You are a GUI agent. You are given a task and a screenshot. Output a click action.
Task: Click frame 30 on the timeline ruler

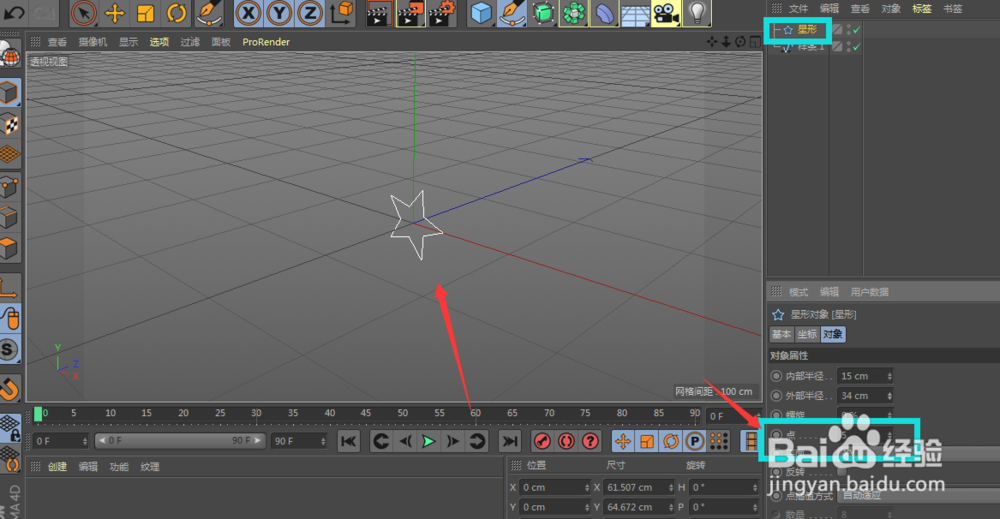click(x=256, y=413)
